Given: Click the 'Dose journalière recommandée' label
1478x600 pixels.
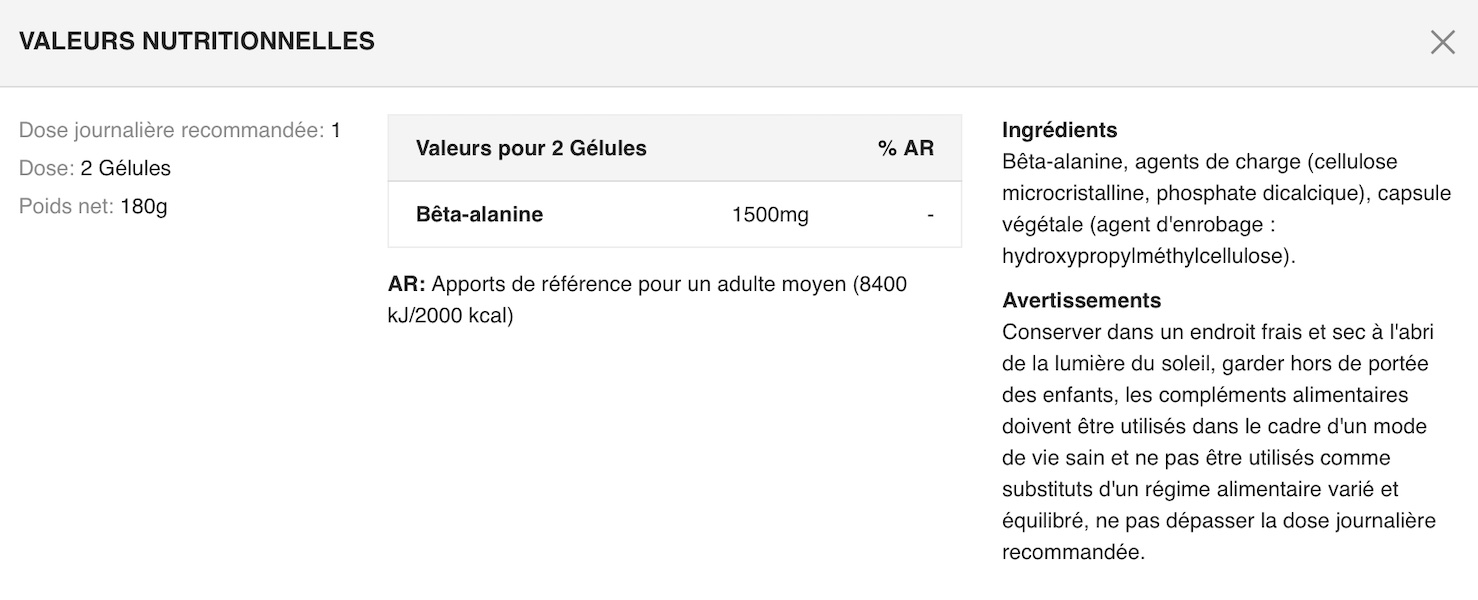Looking at the screenshot, I should pyautogui.click(x=171, y=130).
